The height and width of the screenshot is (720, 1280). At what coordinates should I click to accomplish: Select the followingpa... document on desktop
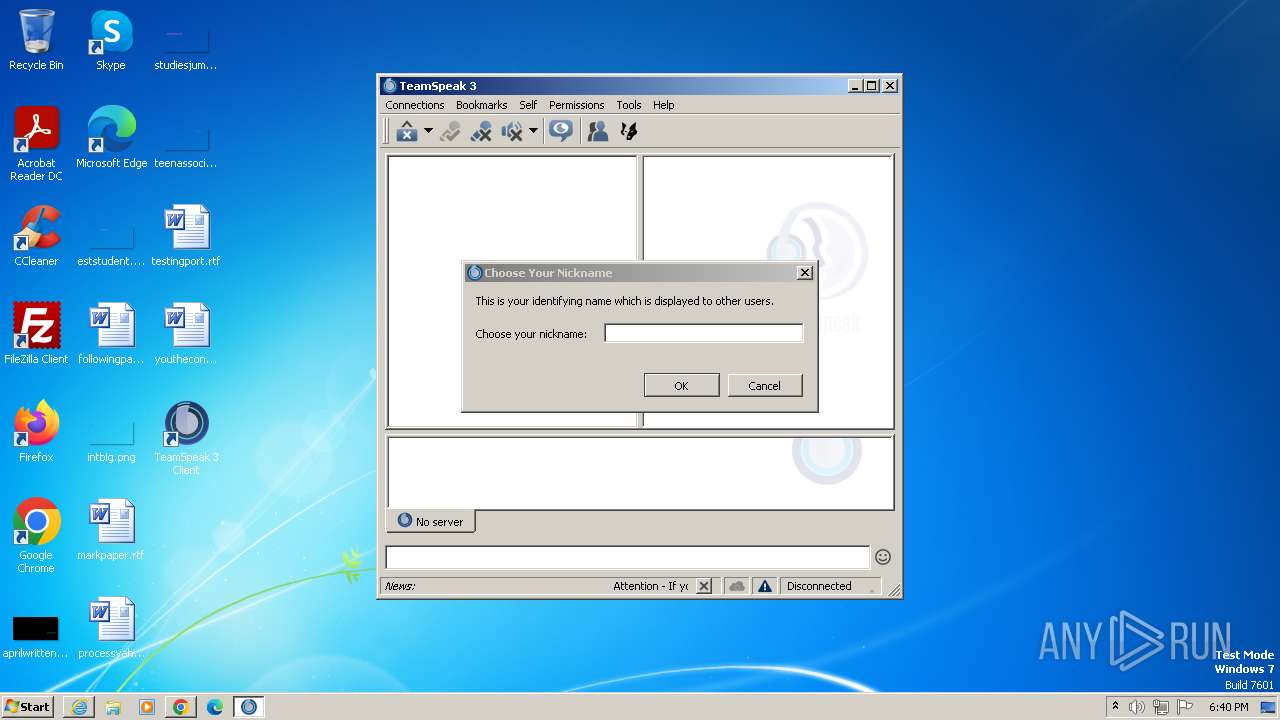(111, 334)
